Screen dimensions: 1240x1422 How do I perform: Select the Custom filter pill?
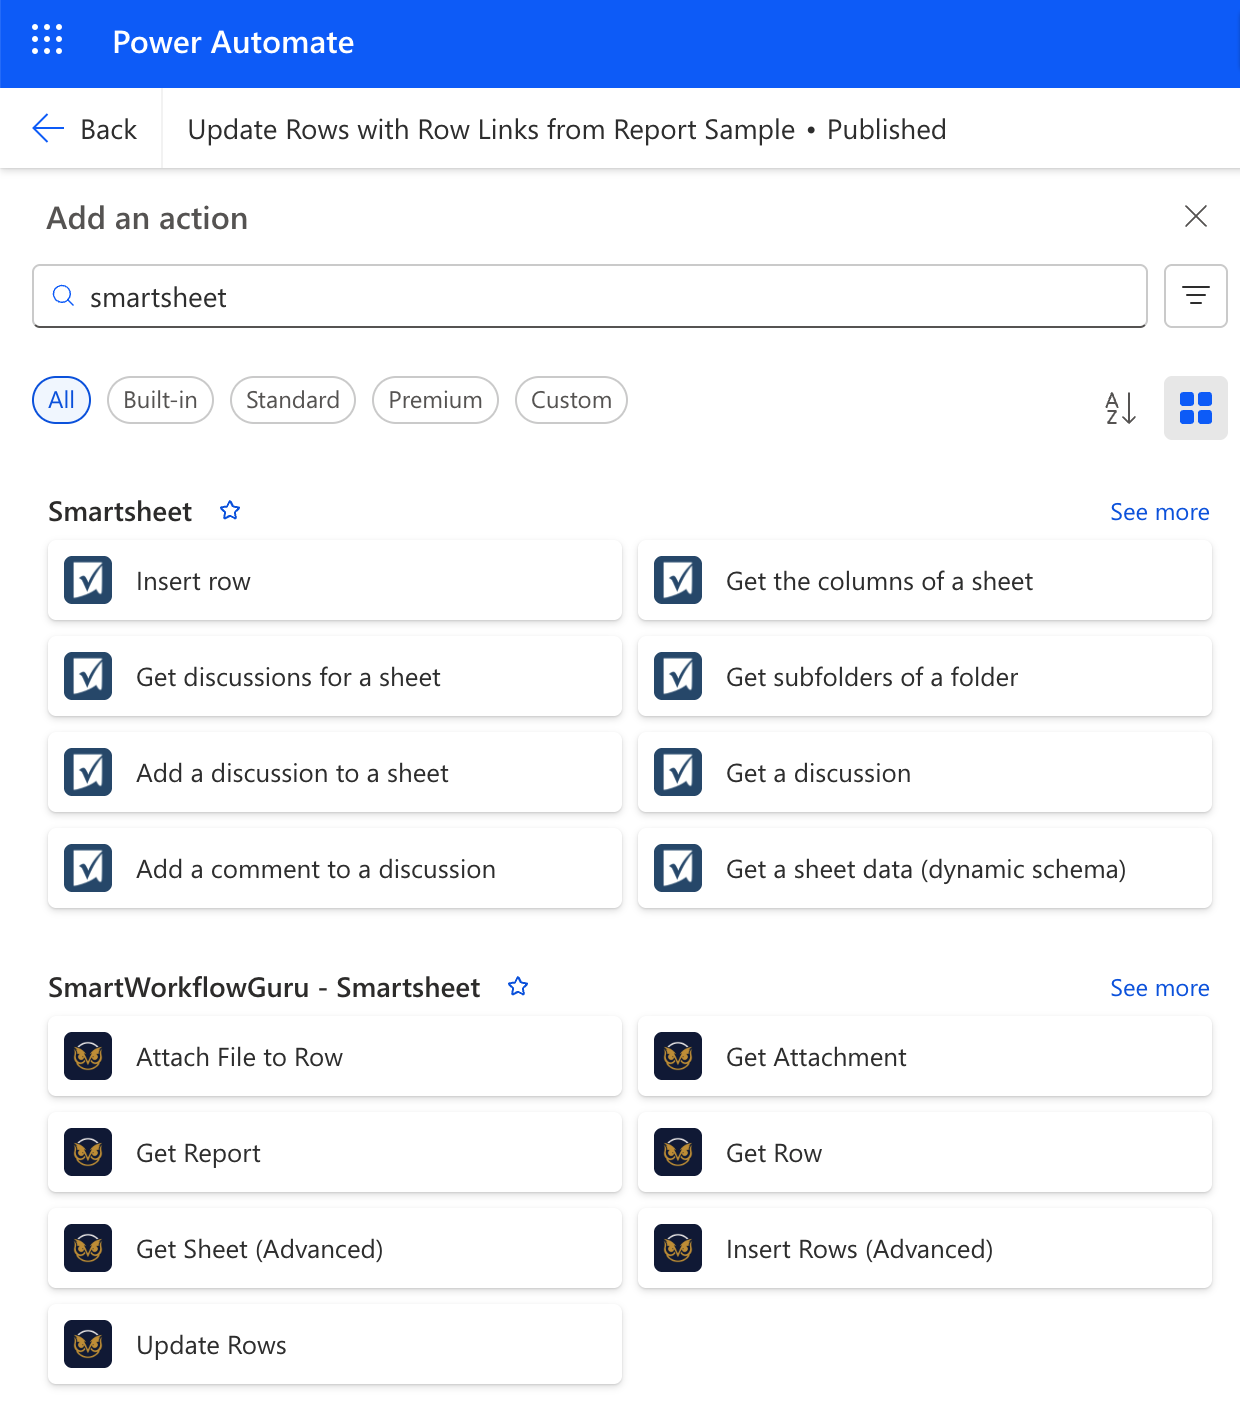coord(571,400)
